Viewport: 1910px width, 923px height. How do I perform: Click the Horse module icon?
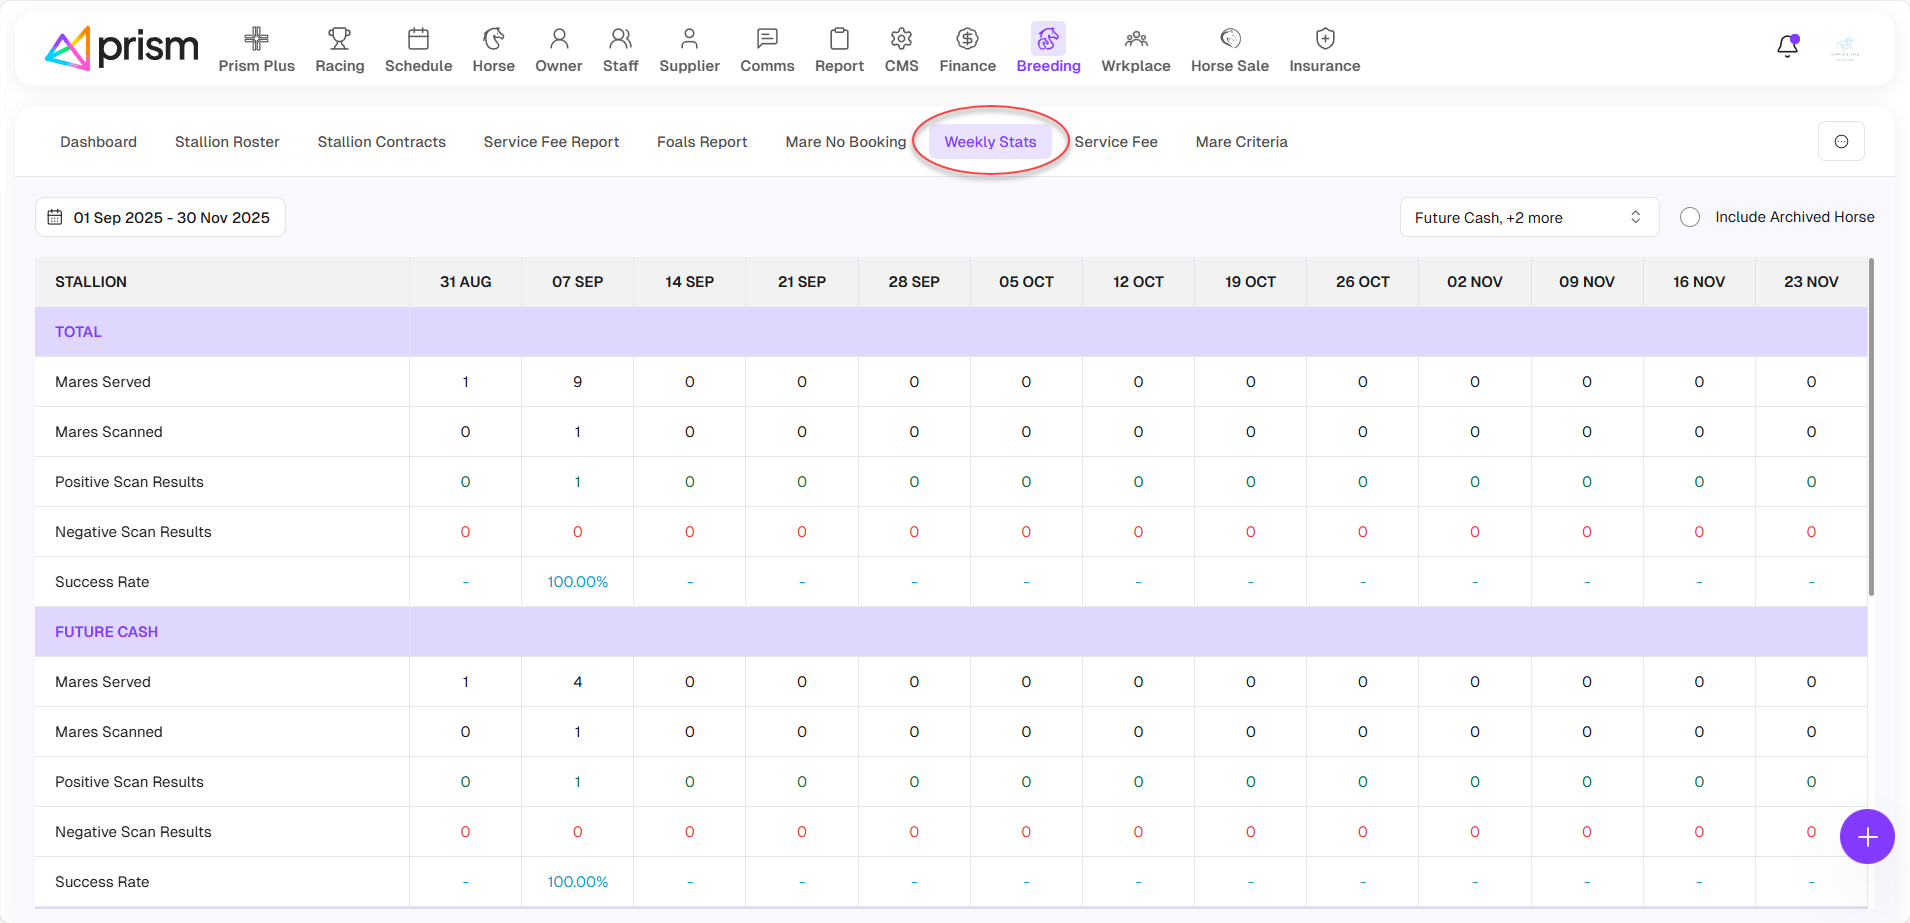[493, 39]
